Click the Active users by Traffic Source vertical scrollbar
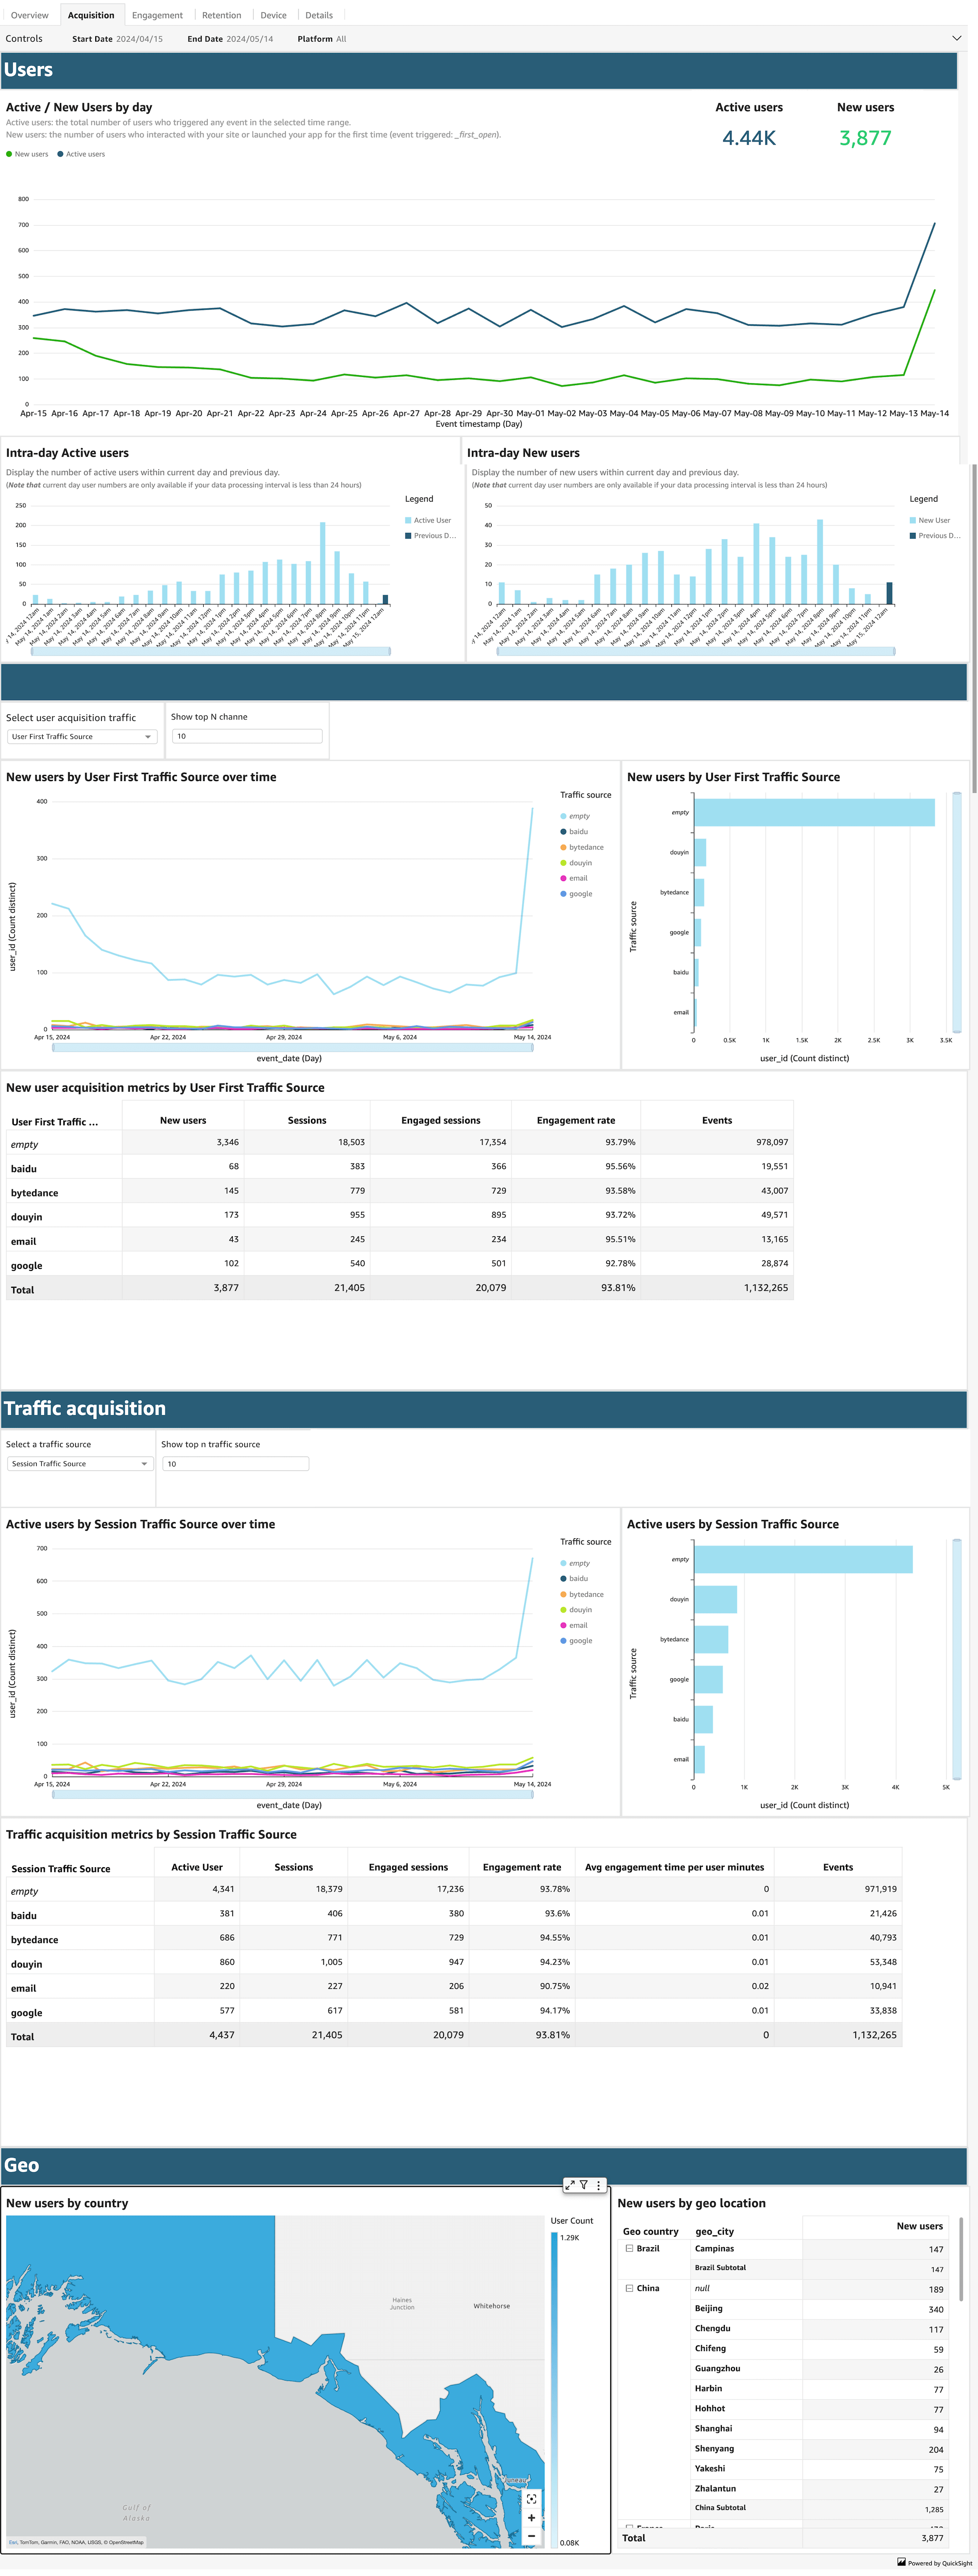Image resolution: width=978 pixels, height=2576 pixels. (957, 1658)
